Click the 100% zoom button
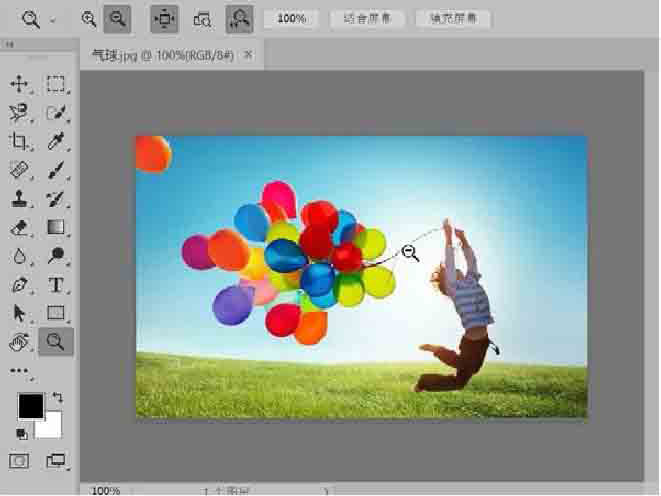661x496 pixels. click(291, 19)
